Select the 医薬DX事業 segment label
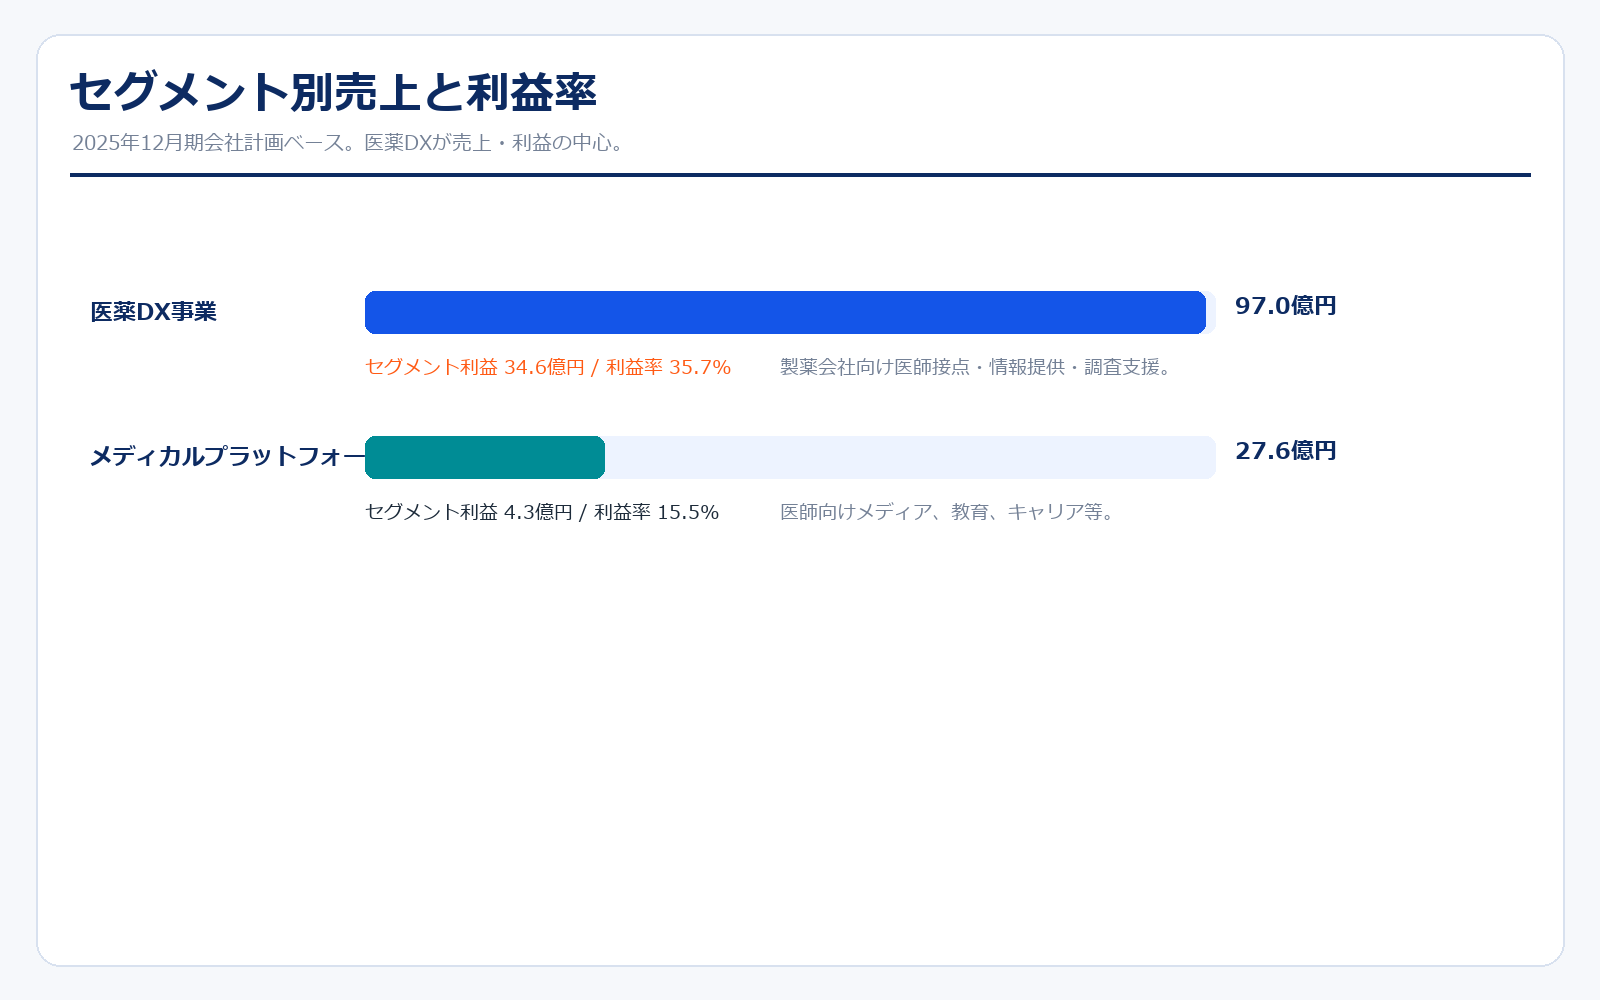This screenshot has height=1000, width=1600. point(154,312)
